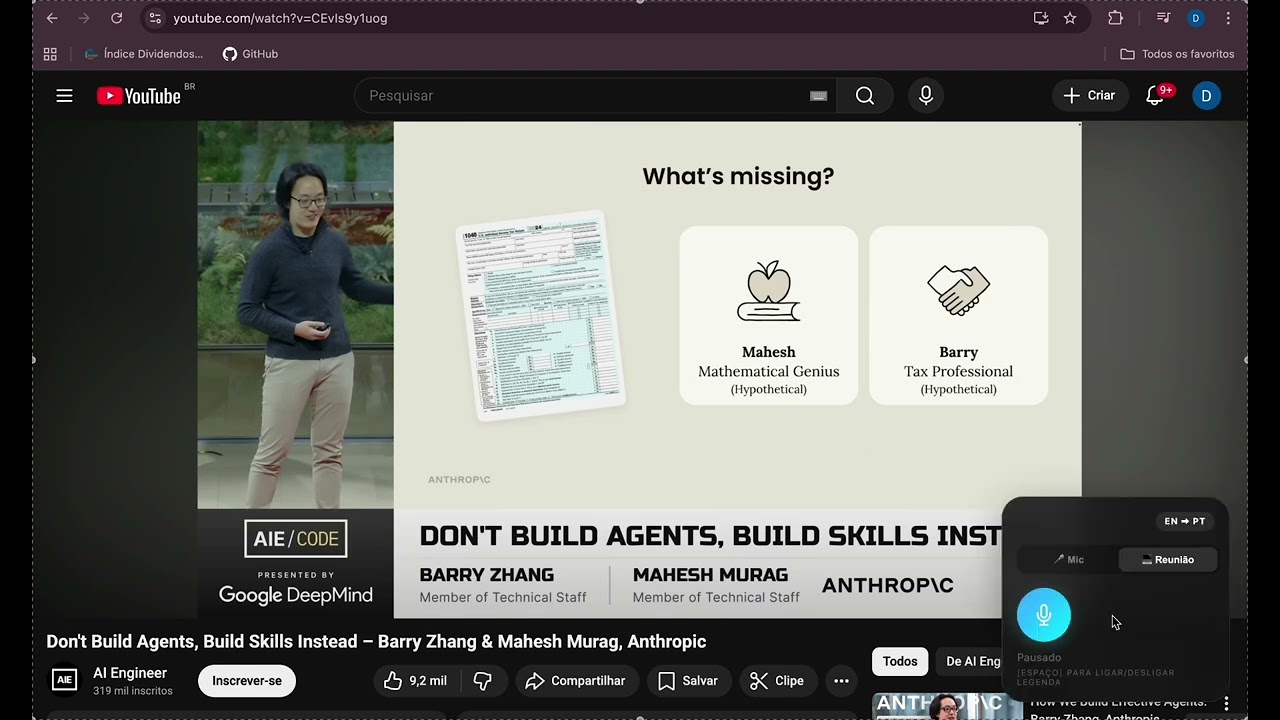Open options for the recommended video
This screenshot has height=720, width=1280.
[x=1226, y=704]
